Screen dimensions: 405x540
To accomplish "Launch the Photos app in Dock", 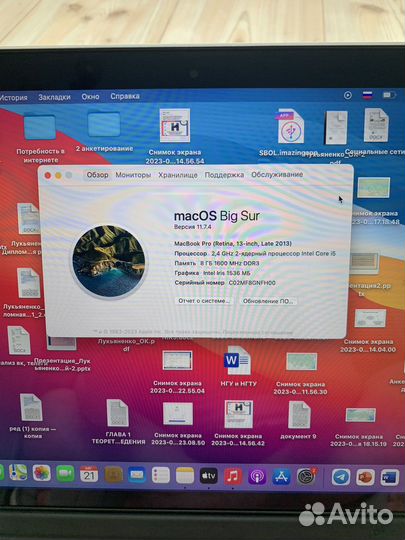I will coord(42,473).
